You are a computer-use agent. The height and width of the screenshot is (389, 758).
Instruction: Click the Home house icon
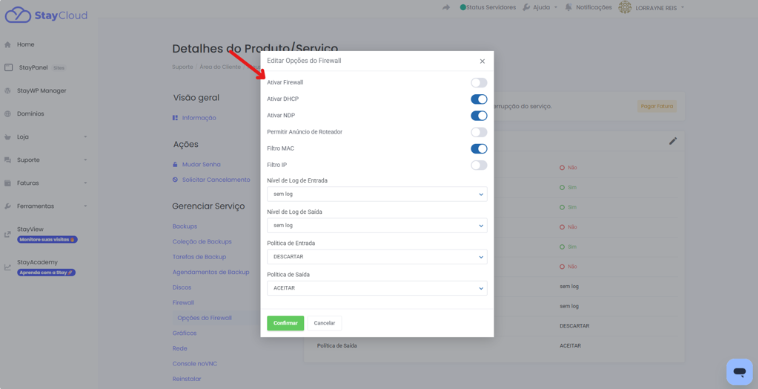7,44
